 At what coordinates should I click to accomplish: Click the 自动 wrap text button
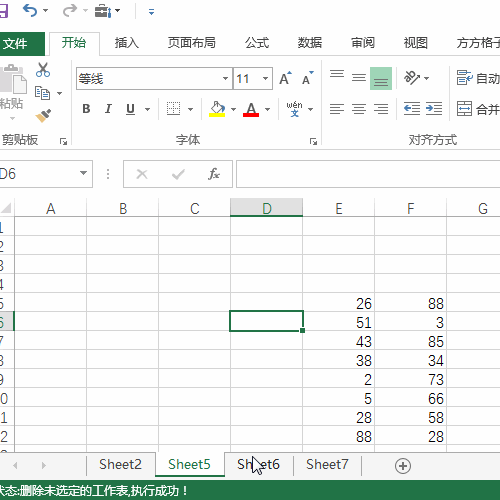point(478,78)
